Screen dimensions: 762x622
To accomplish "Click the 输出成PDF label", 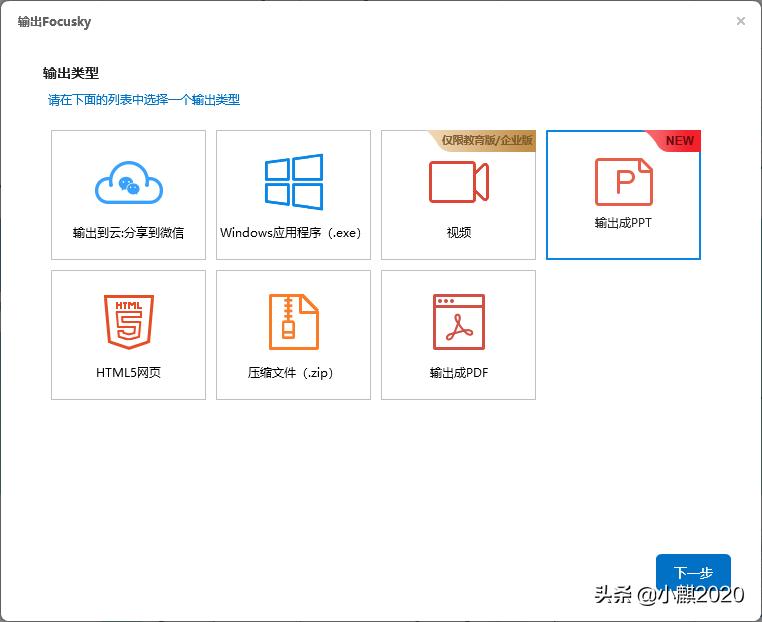I will 459,373.
